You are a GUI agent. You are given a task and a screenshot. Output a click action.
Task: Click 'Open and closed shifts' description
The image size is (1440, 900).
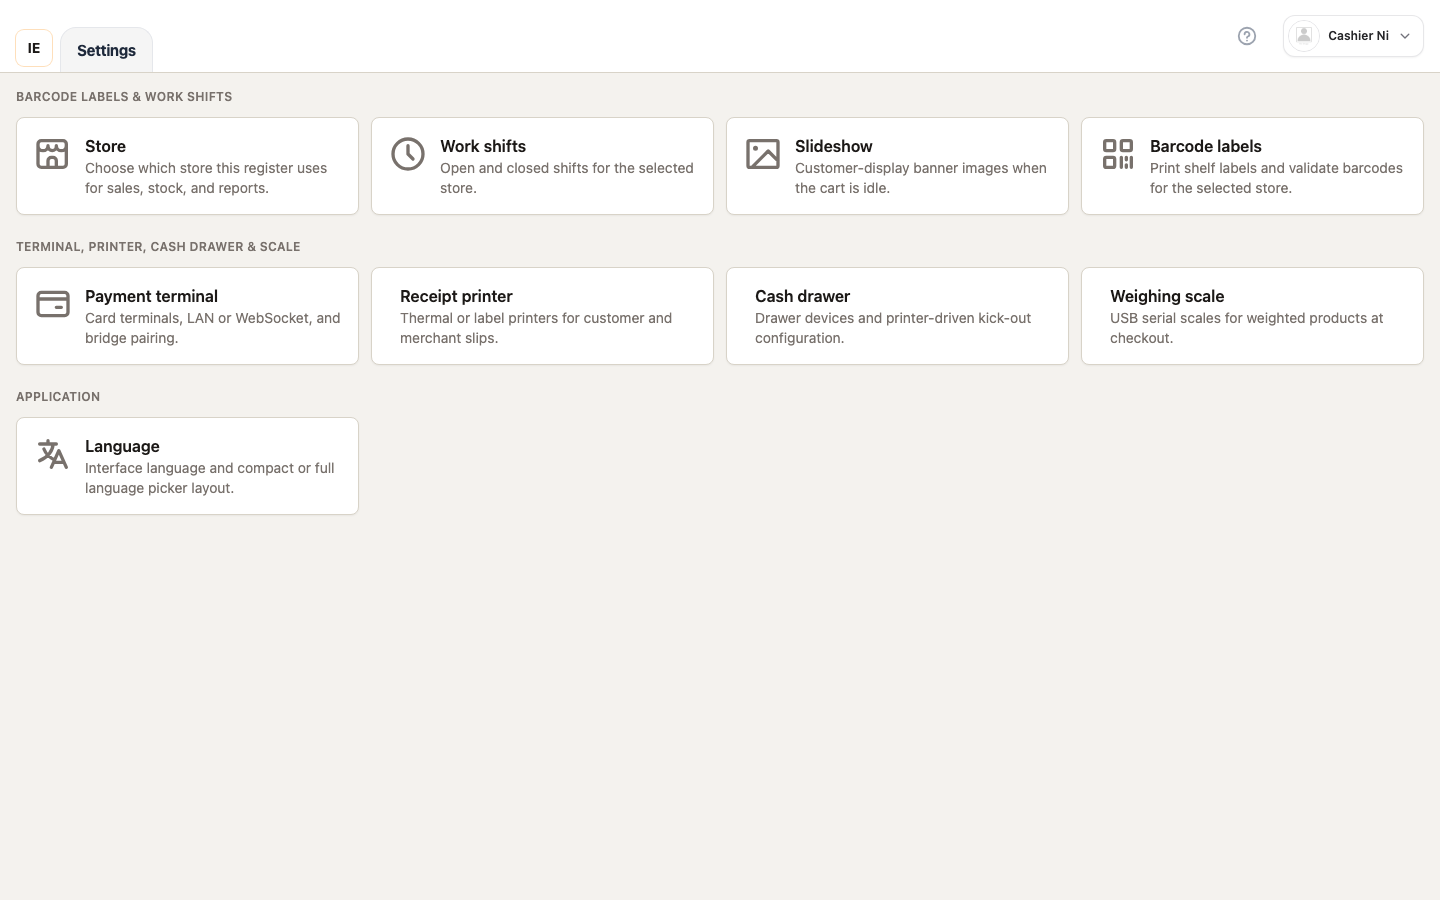pyautogui.click(x=567, y=178)
